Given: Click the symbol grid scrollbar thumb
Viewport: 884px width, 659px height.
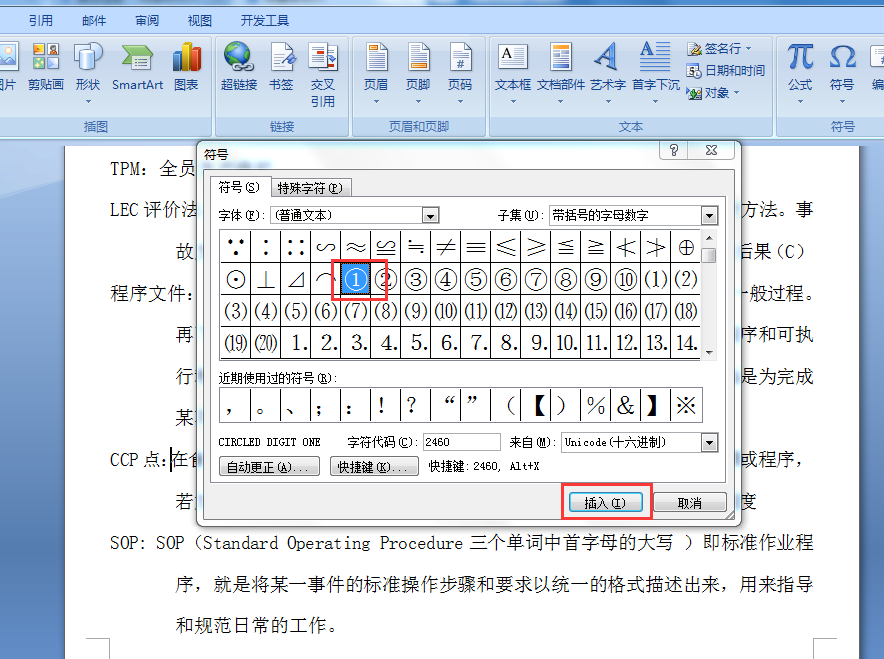Looking at the screenshot, I should [x=709, y=255].
